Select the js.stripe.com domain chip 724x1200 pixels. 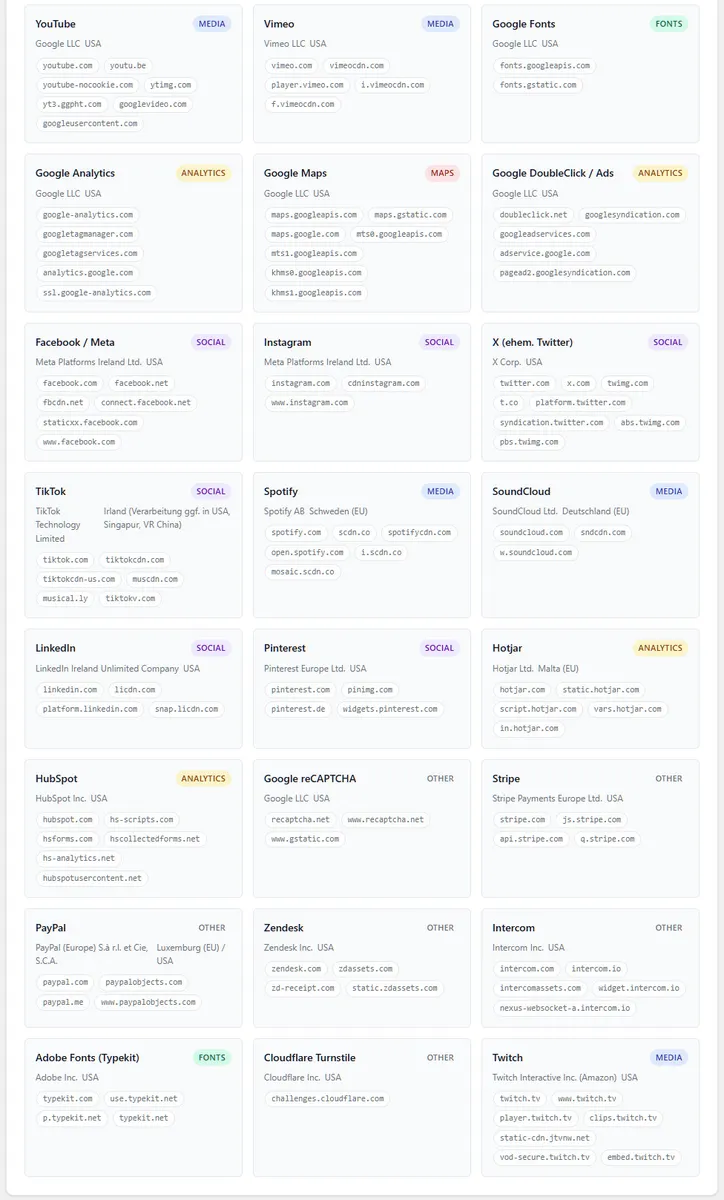[x=591, y=820]
